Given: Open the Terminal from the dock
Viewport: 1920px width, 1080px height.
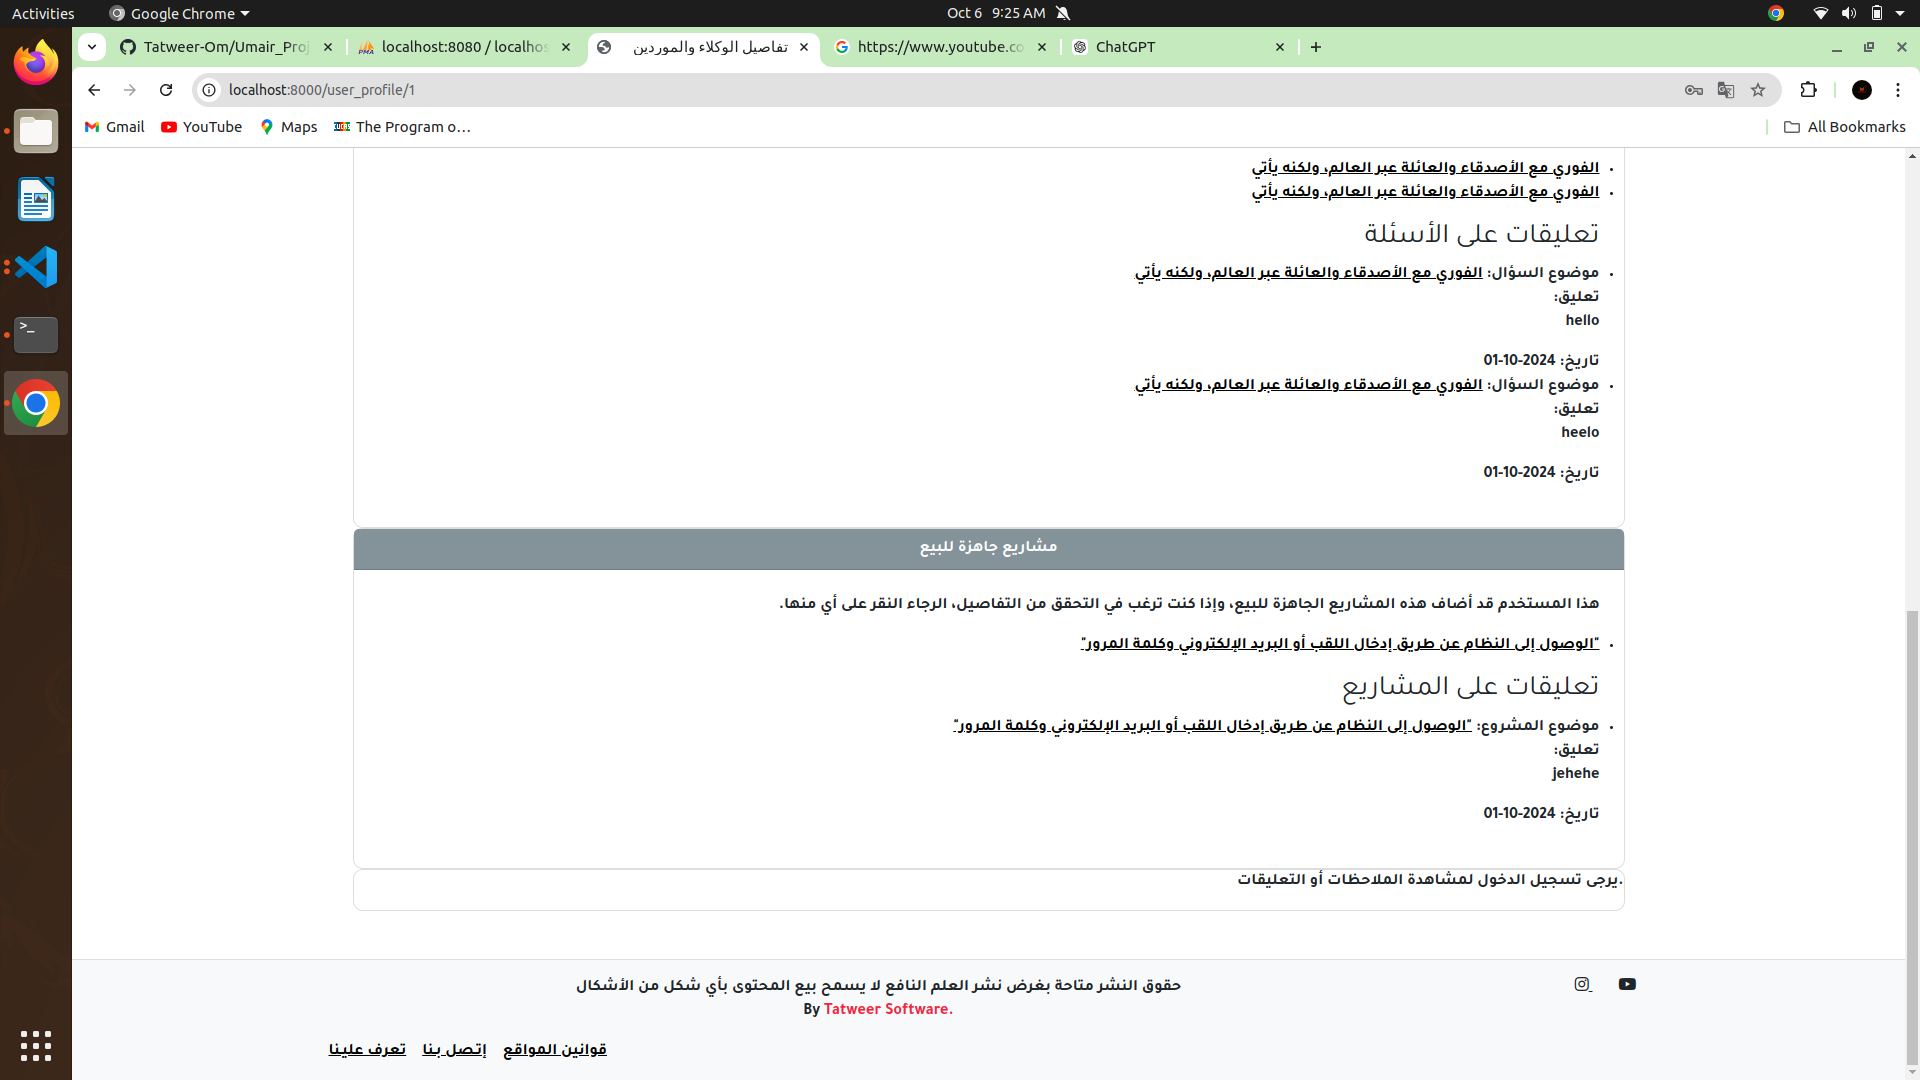Looking at the screenshot, I should point(35,335).
